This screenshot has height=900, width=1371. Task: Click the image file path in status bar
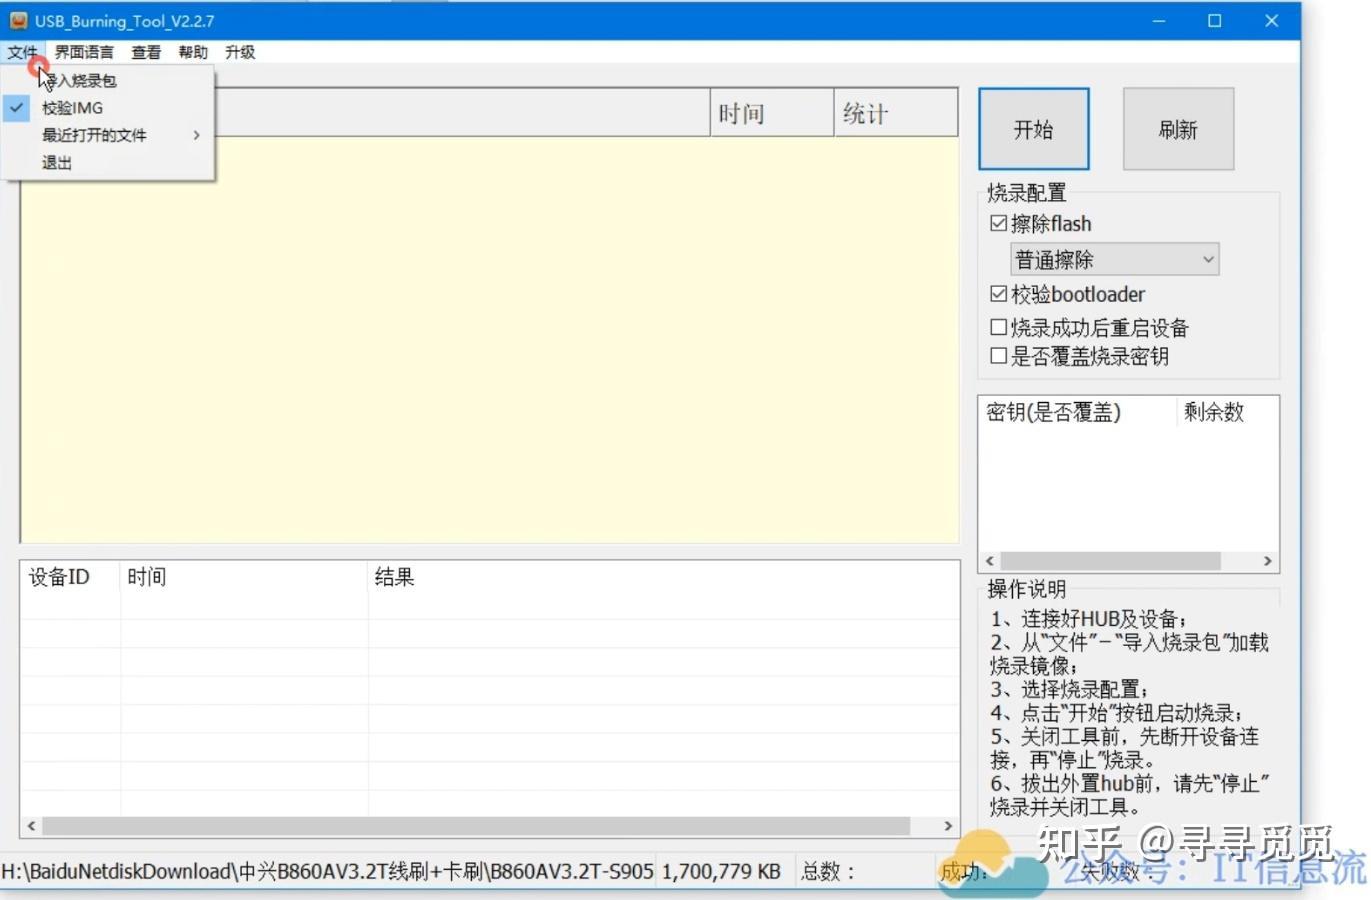[x=328, y=871]
